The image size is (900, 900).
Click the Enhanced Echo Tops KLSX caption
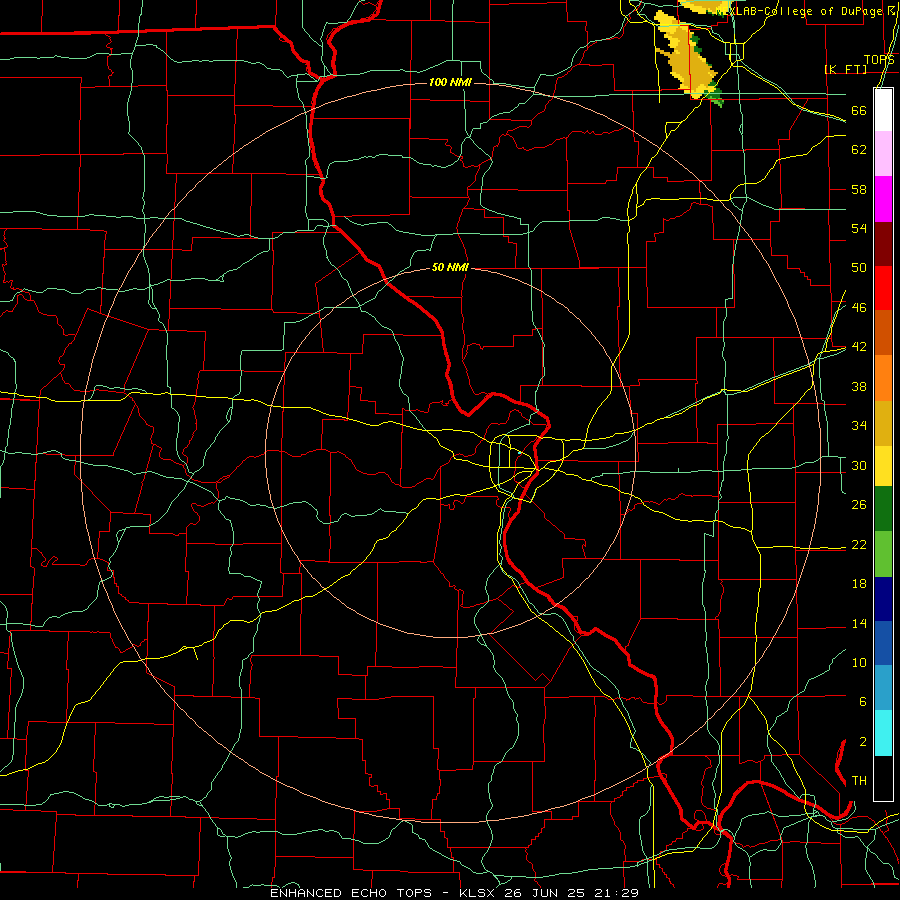point(454,893)
